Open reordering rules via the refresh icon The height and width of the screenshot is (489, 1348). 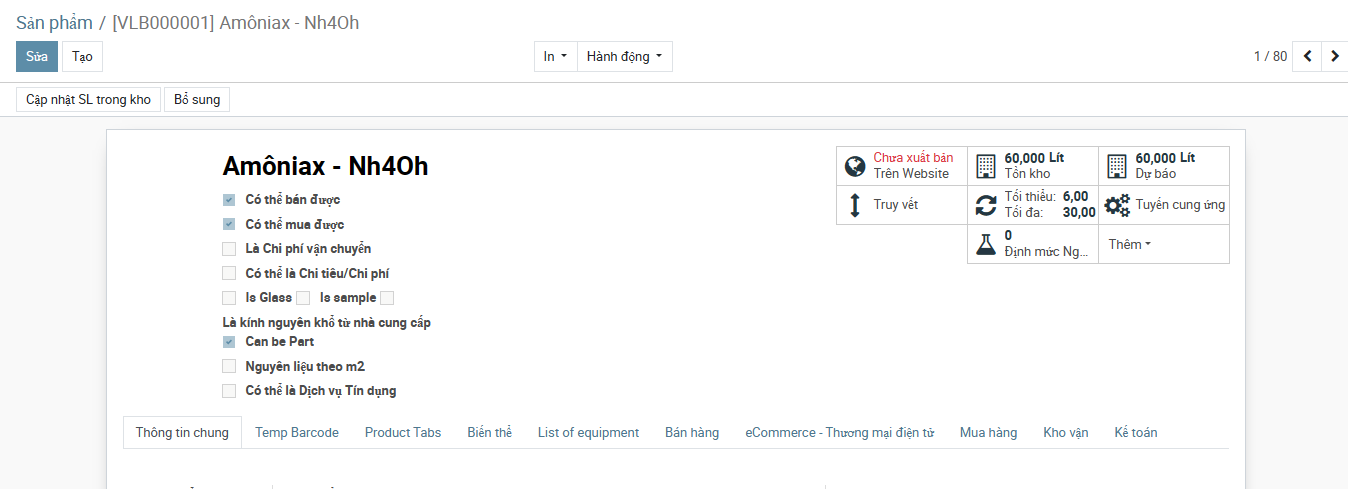[x=986, y=205]
